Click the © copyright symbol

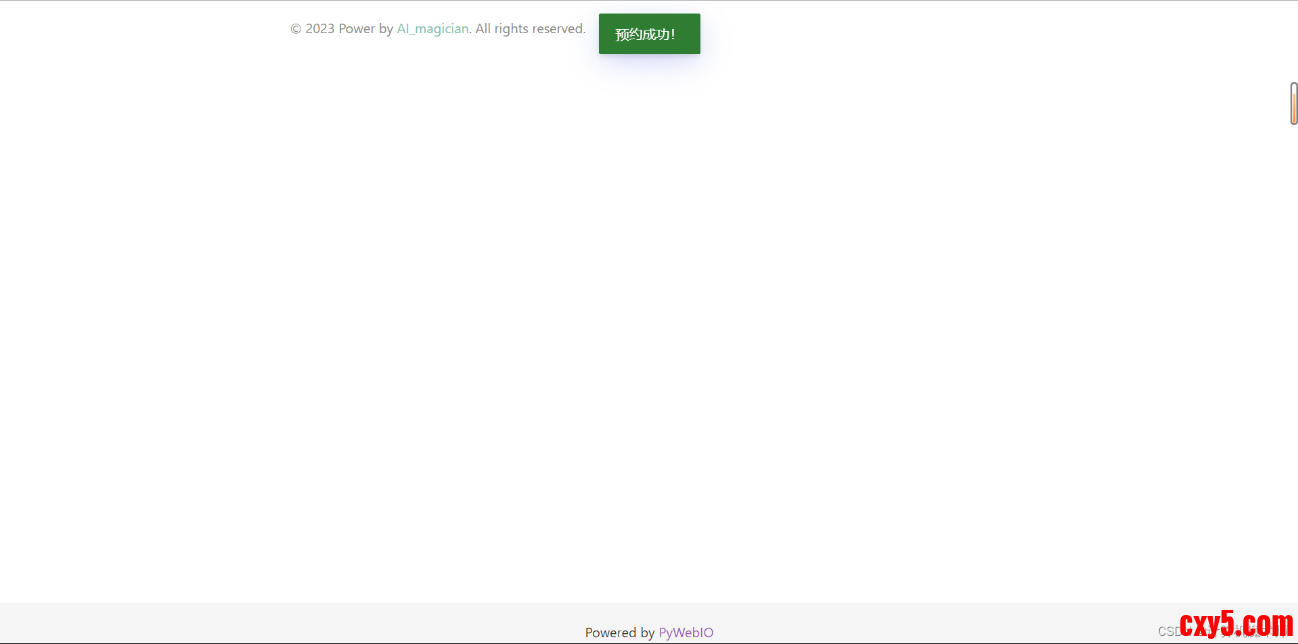click(296, 29)
